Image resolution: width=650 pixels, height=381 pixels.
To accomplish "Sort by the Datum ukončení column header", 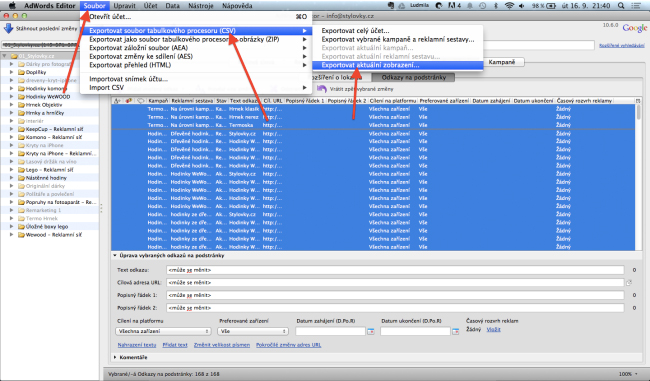I will [x=533, y=101].
